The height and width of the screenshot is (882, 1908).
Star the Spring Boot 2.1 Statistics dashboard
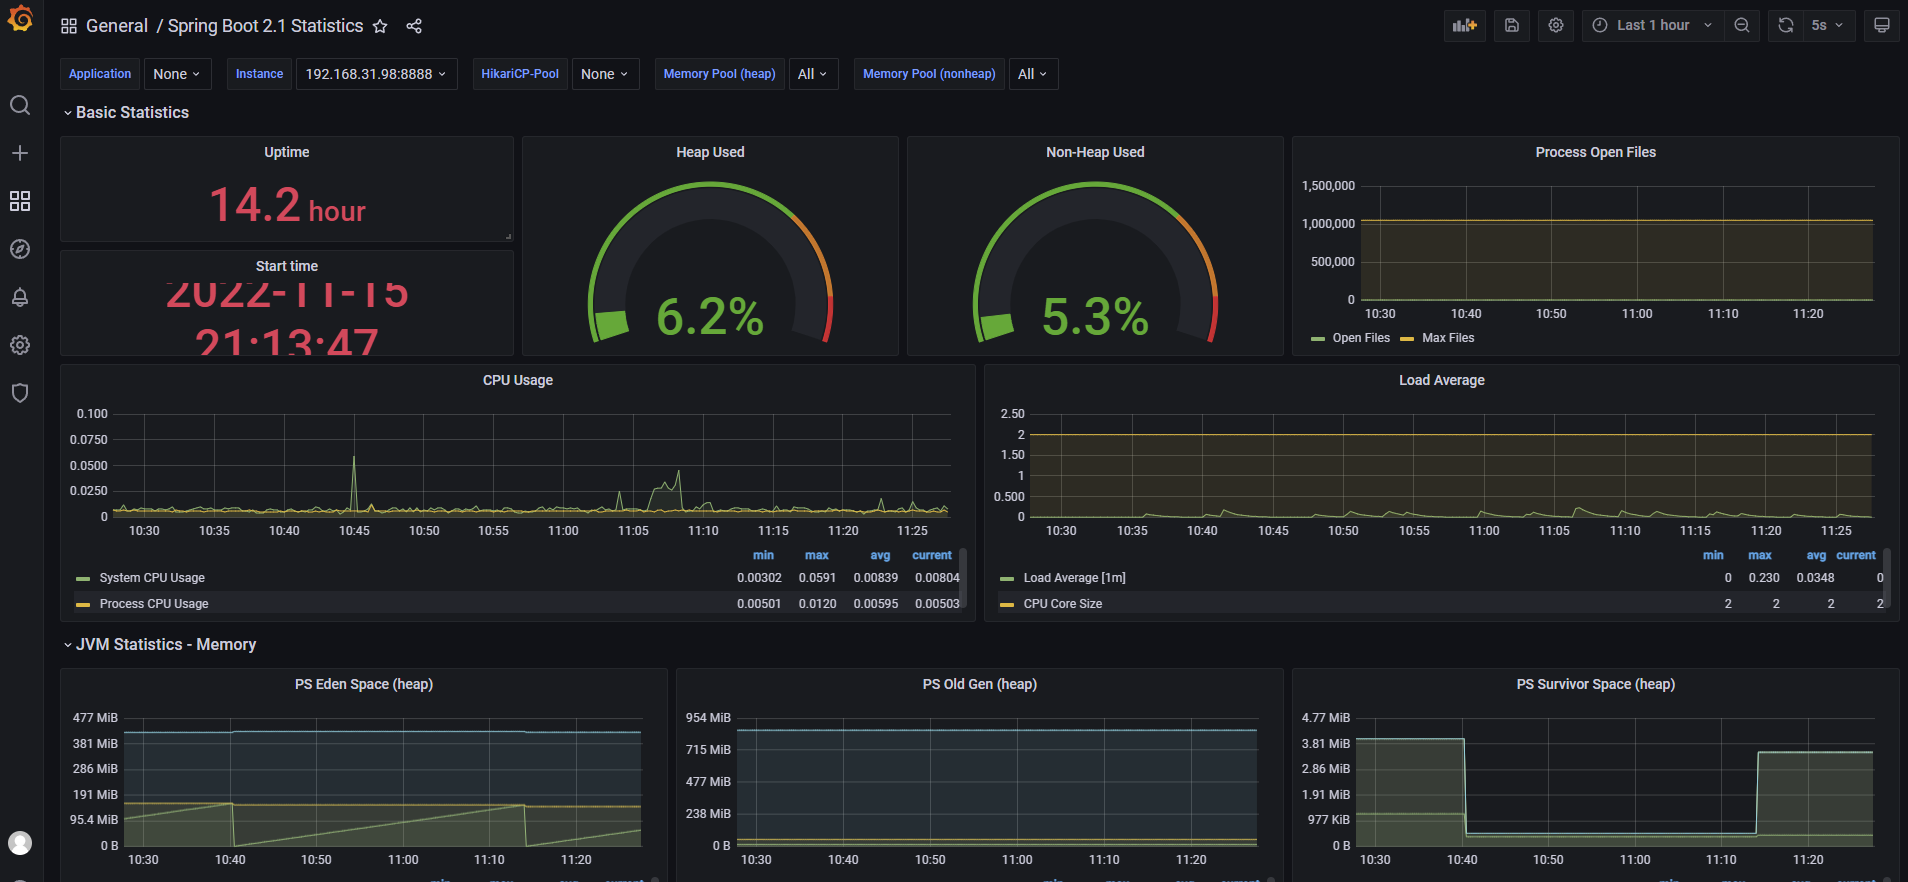click(380, 26)
